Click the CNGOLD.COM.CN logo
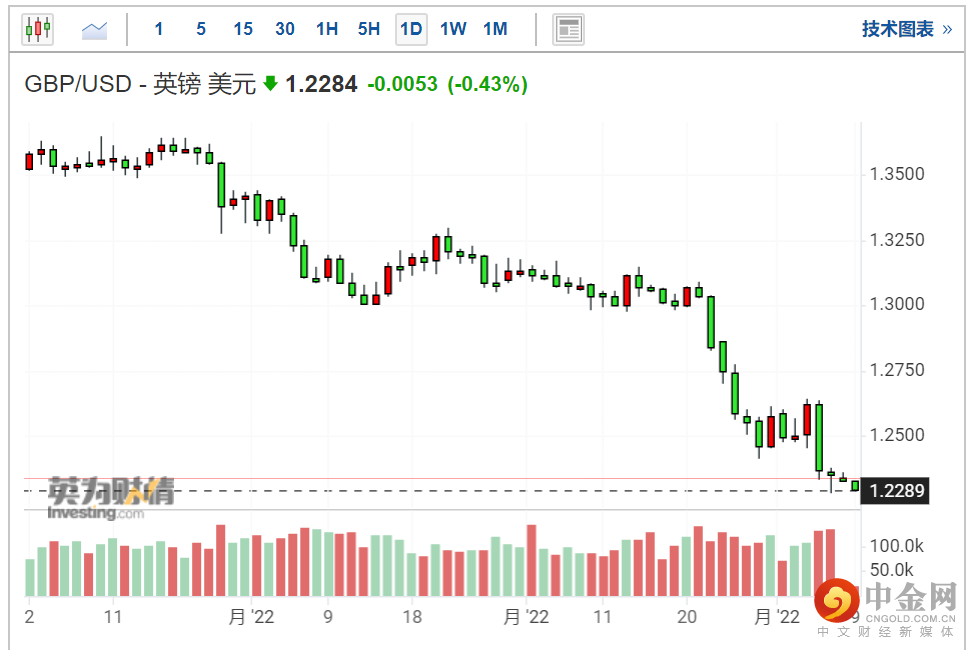 tap(885, 606)
